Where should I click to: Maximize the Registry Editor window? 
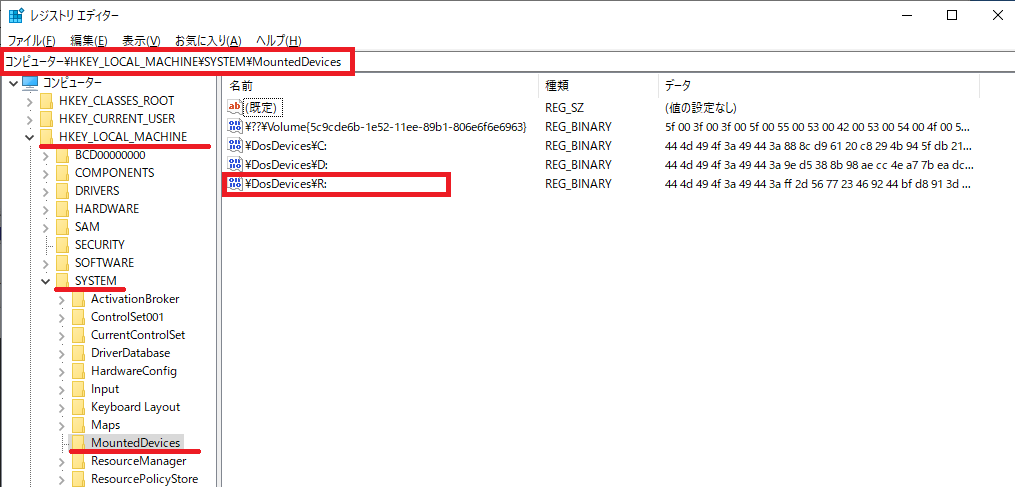tap(952, 16)
